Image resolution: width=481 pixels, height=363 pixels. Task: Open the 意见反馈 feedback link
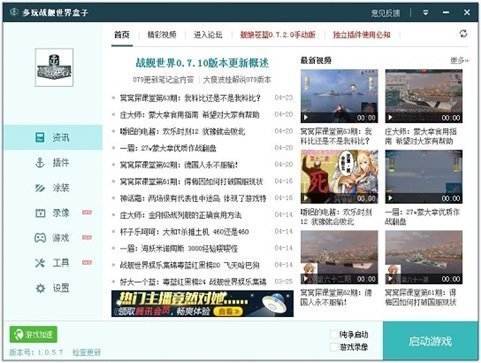[386, 13]
